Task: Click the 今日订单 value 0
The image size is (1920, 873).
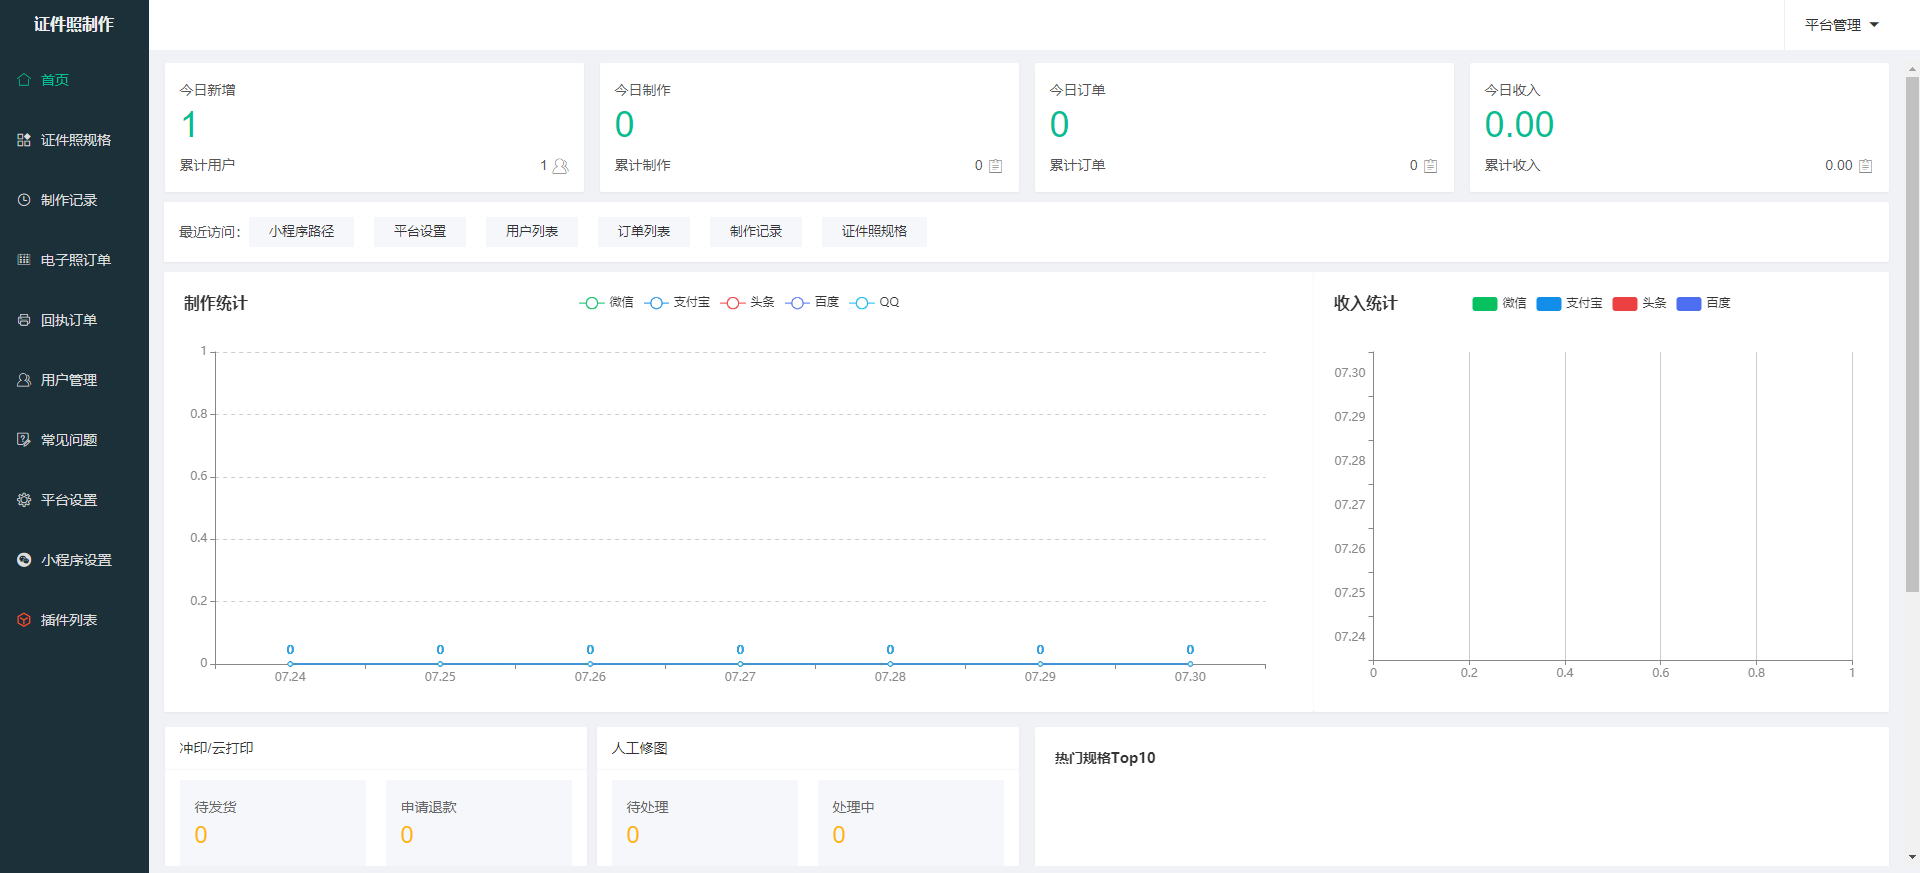Action: point(1059,125)
